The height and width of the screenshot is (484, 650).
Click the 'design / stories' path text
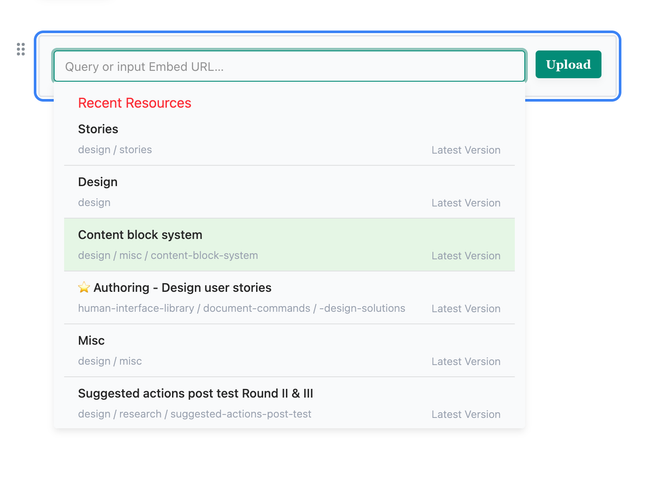[115, 150]
